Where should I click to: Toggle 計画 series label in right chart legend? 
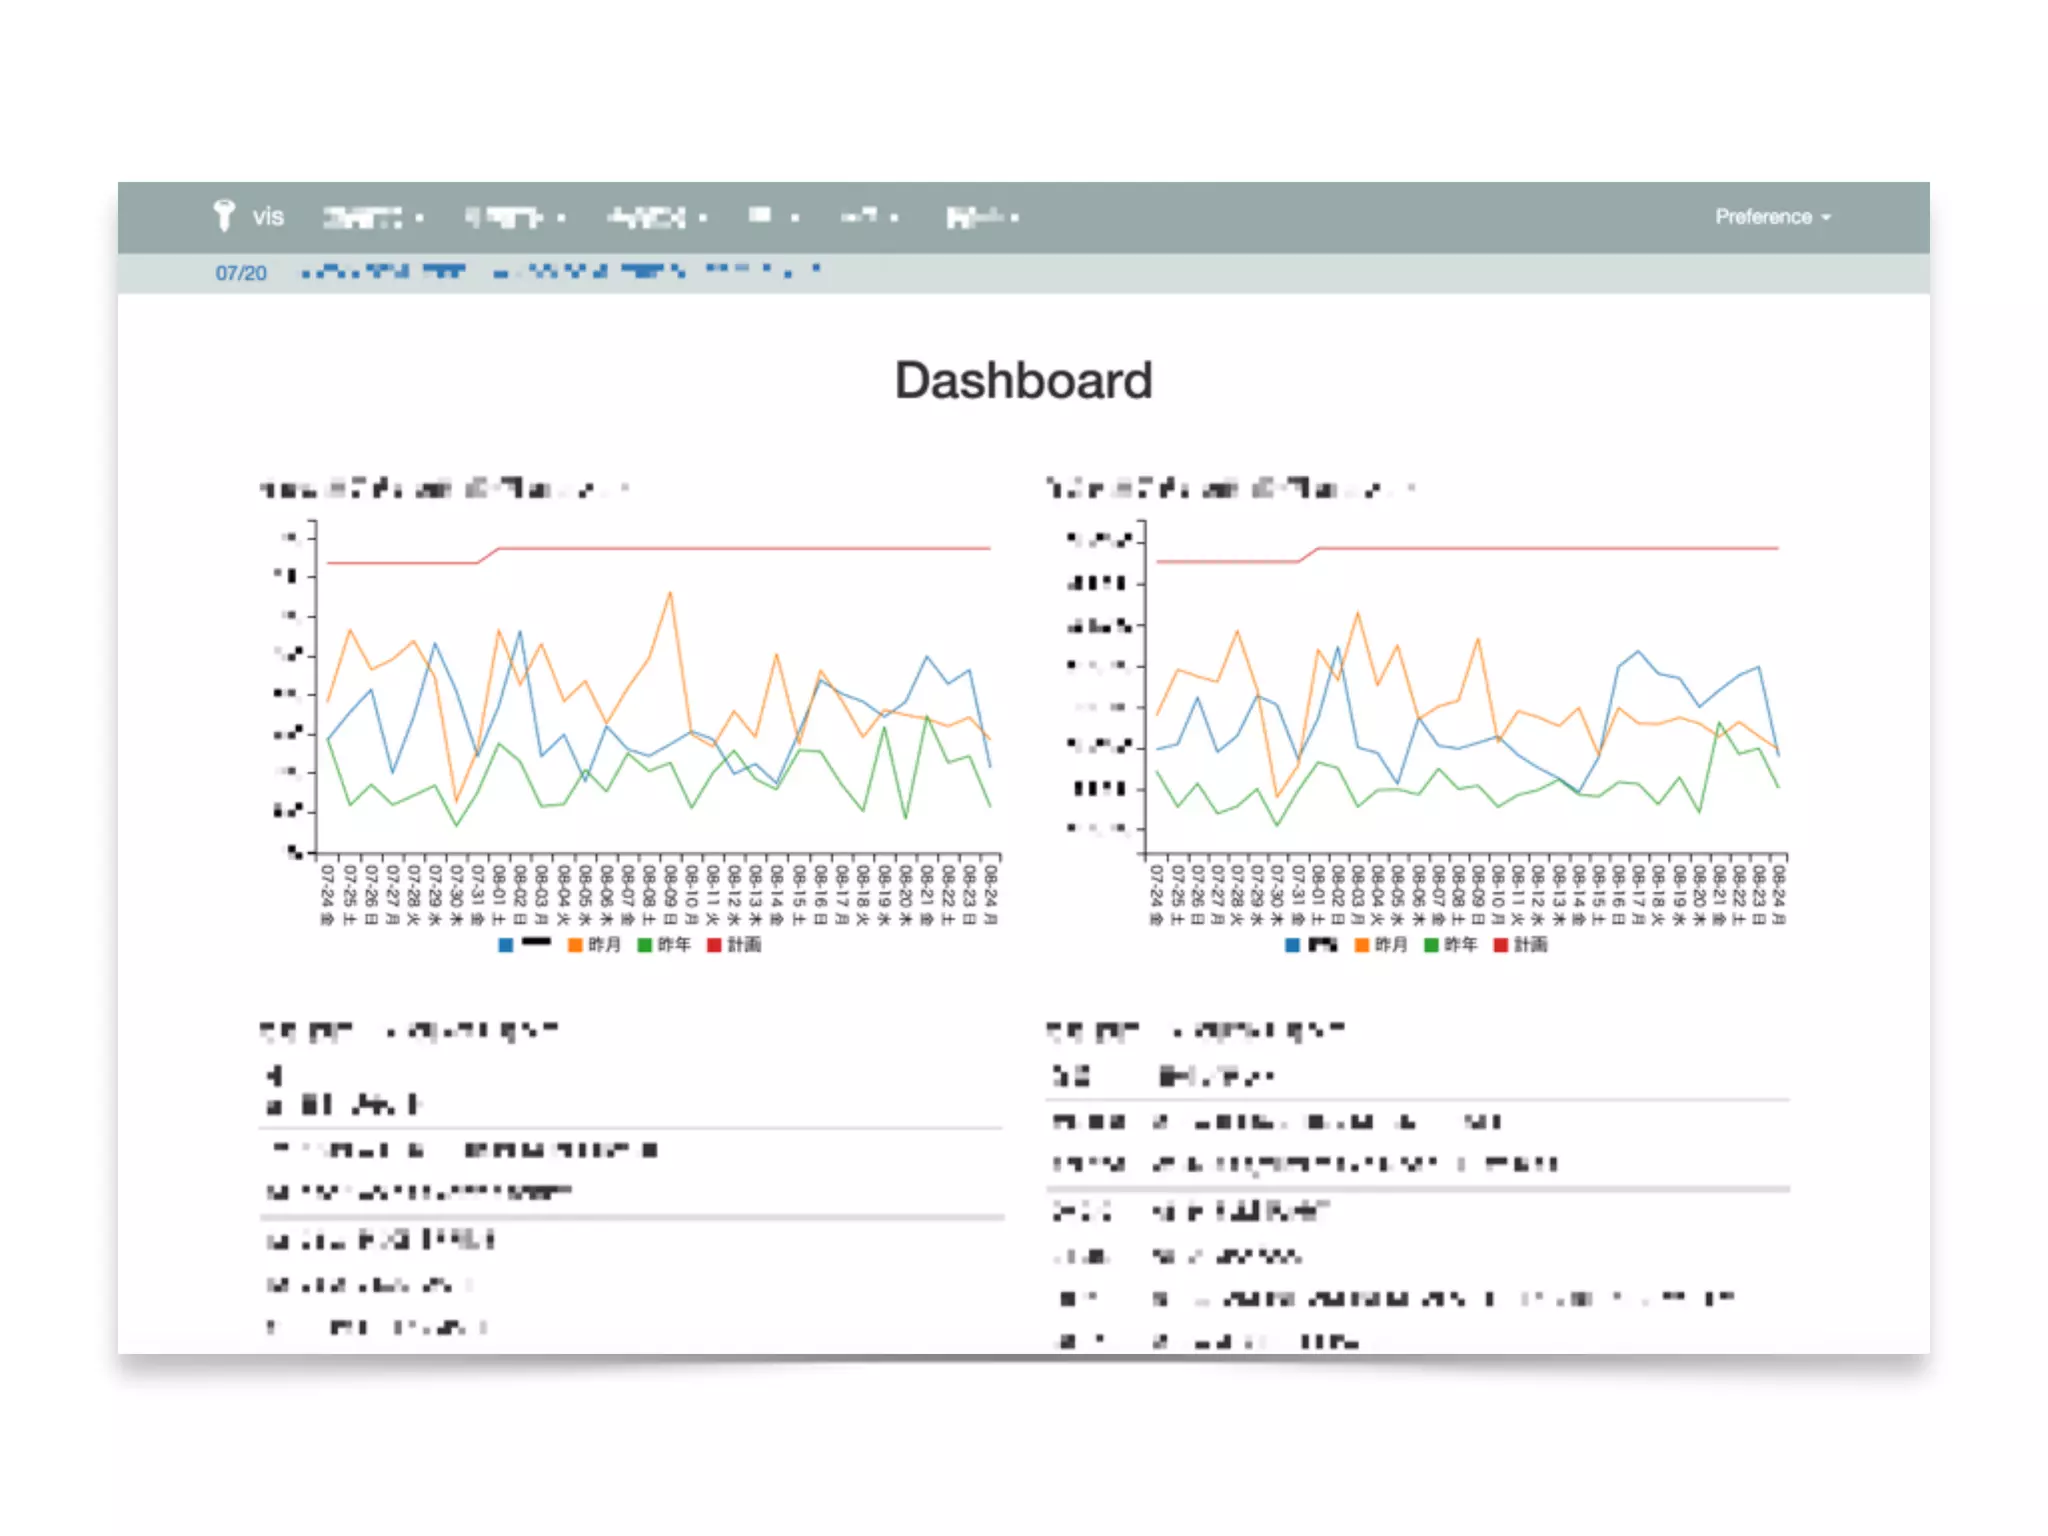tap(1530, 945)
